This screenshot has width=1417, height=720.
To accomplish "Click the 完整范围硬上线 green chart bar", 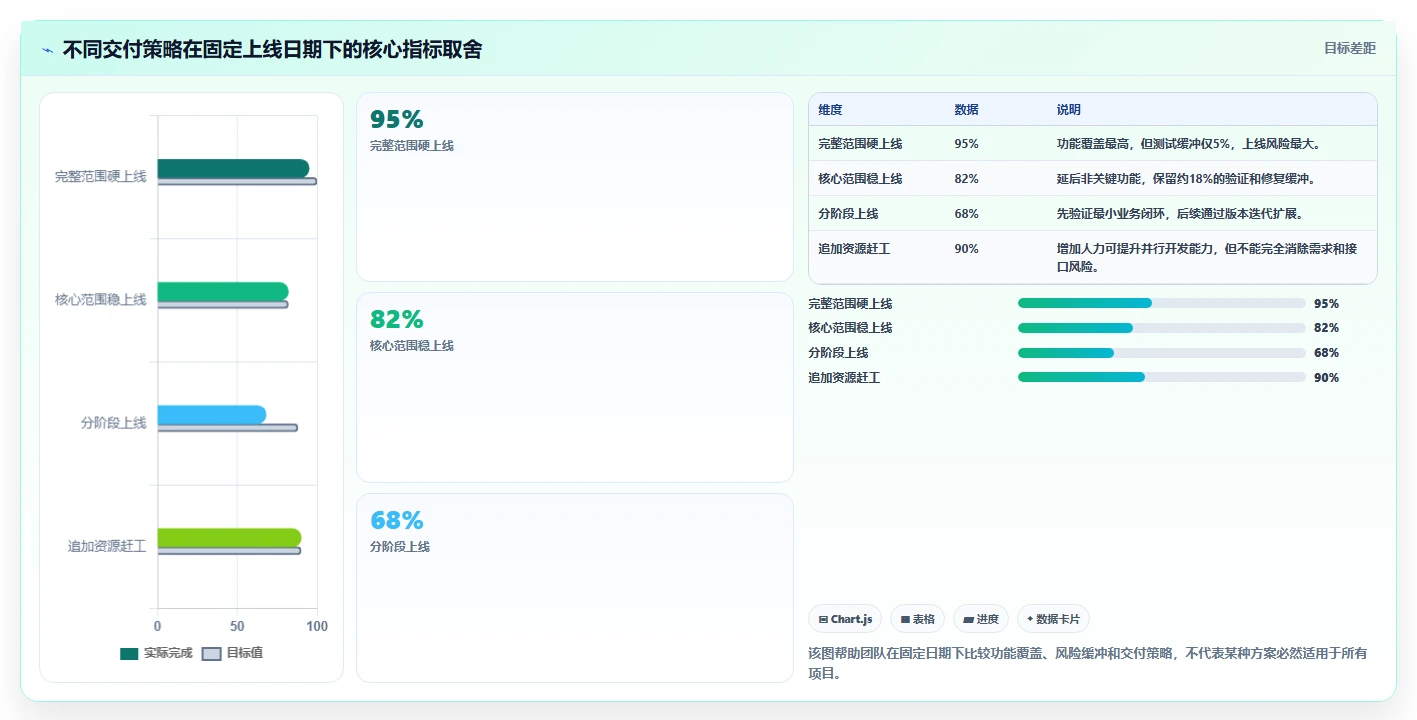I will pos(233,168).
